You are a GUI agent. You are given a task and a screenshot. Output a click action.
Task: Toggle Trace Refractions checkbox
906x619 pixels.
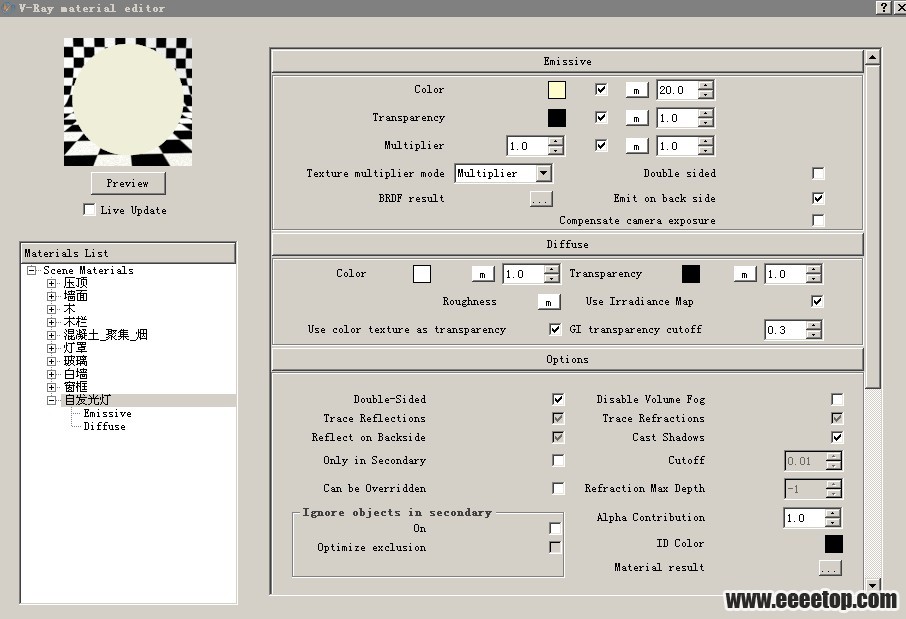pos(837,418)
